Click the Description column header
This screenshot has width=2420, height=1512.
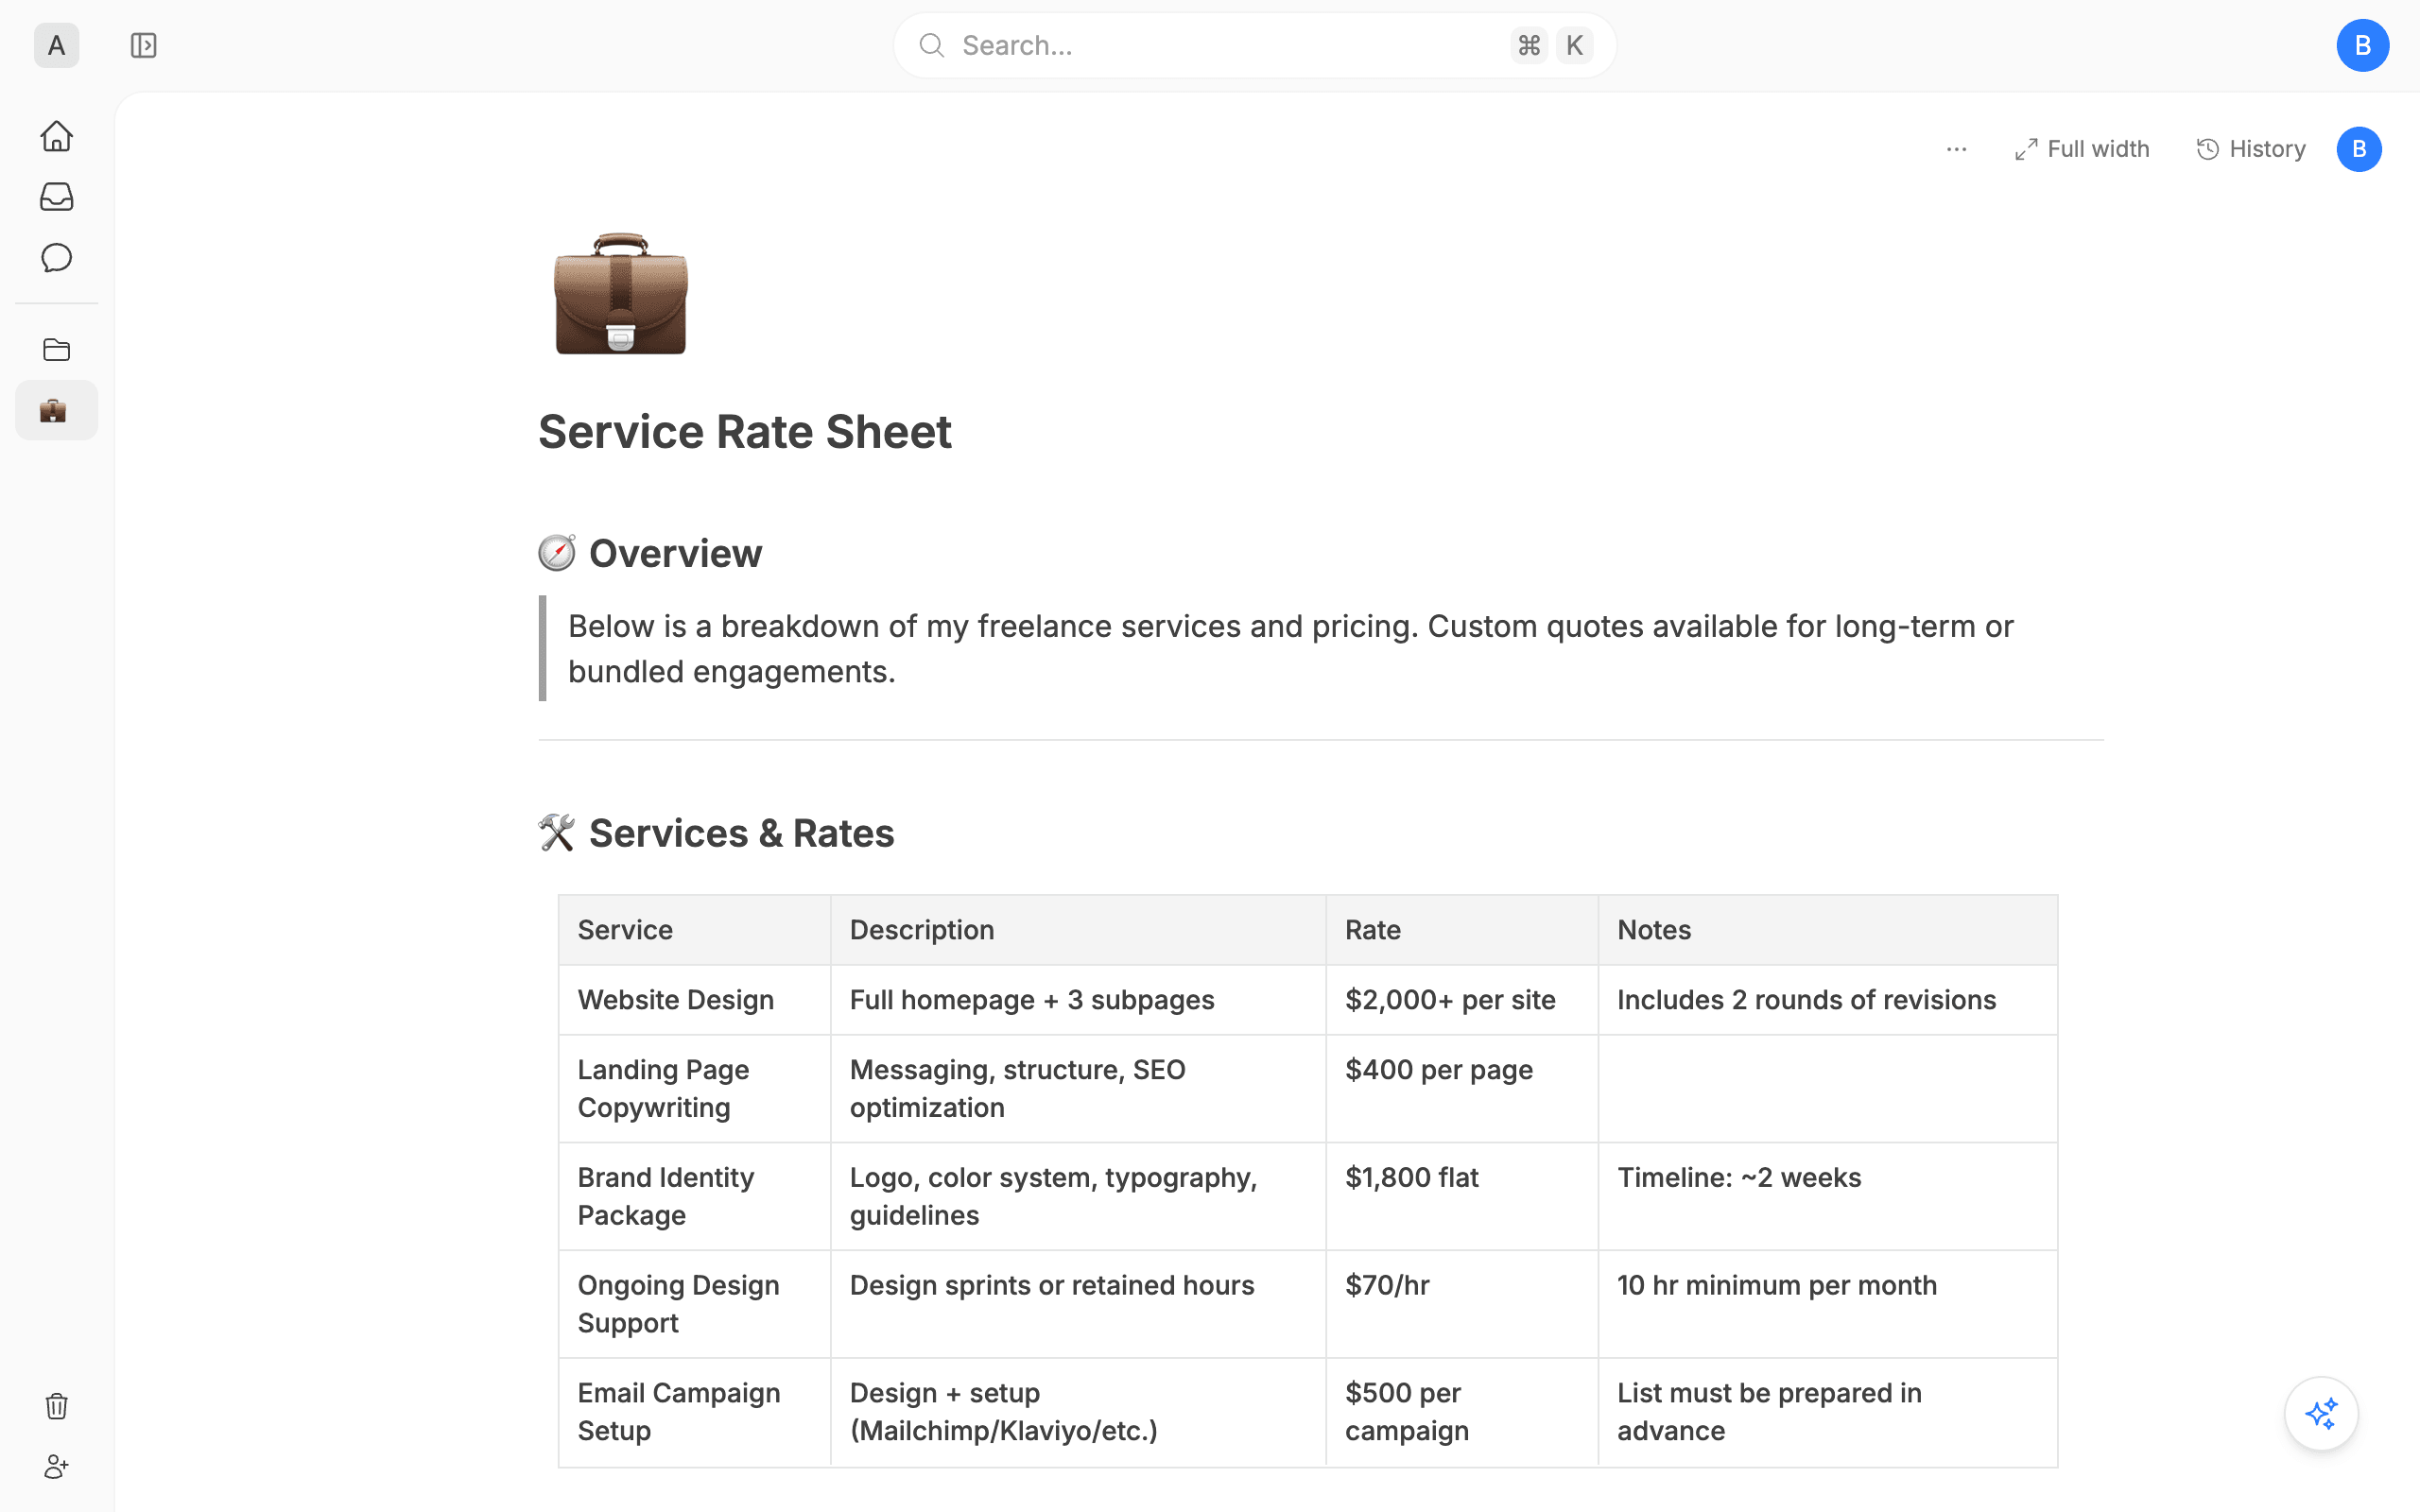(x=1078, y=930)
